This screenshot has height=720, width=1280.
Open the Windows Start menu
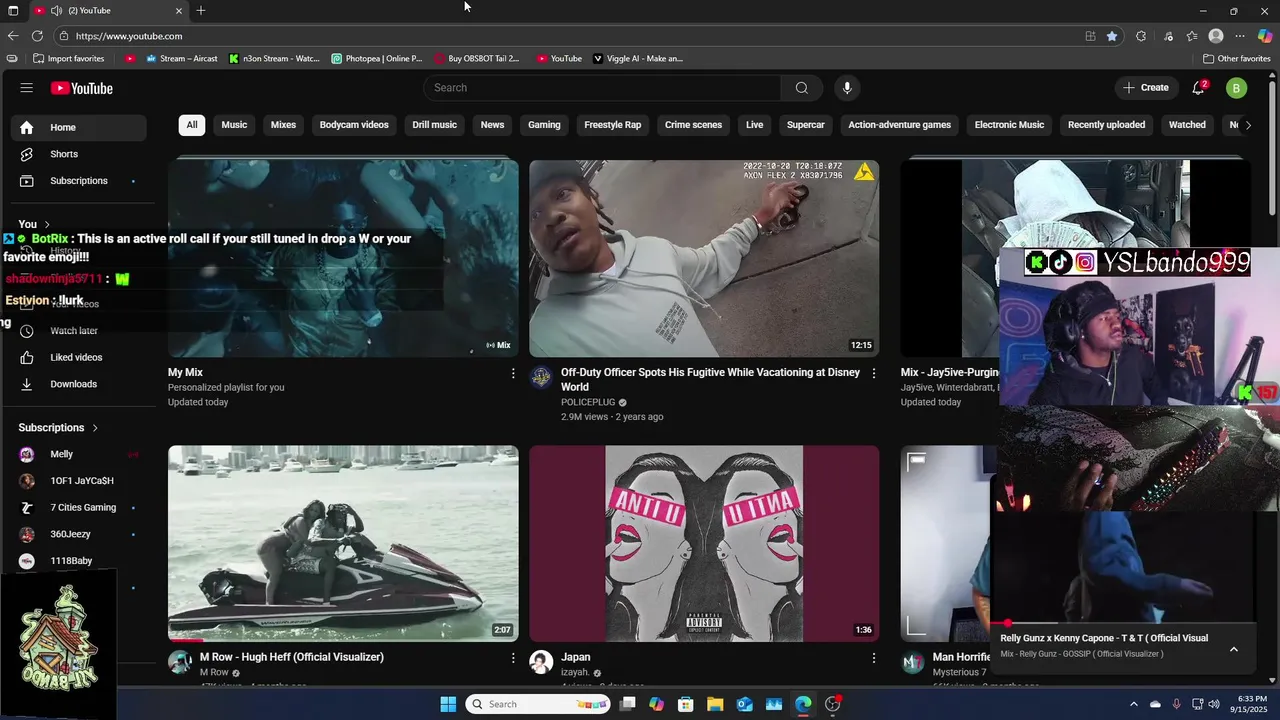tap(448, 704)
